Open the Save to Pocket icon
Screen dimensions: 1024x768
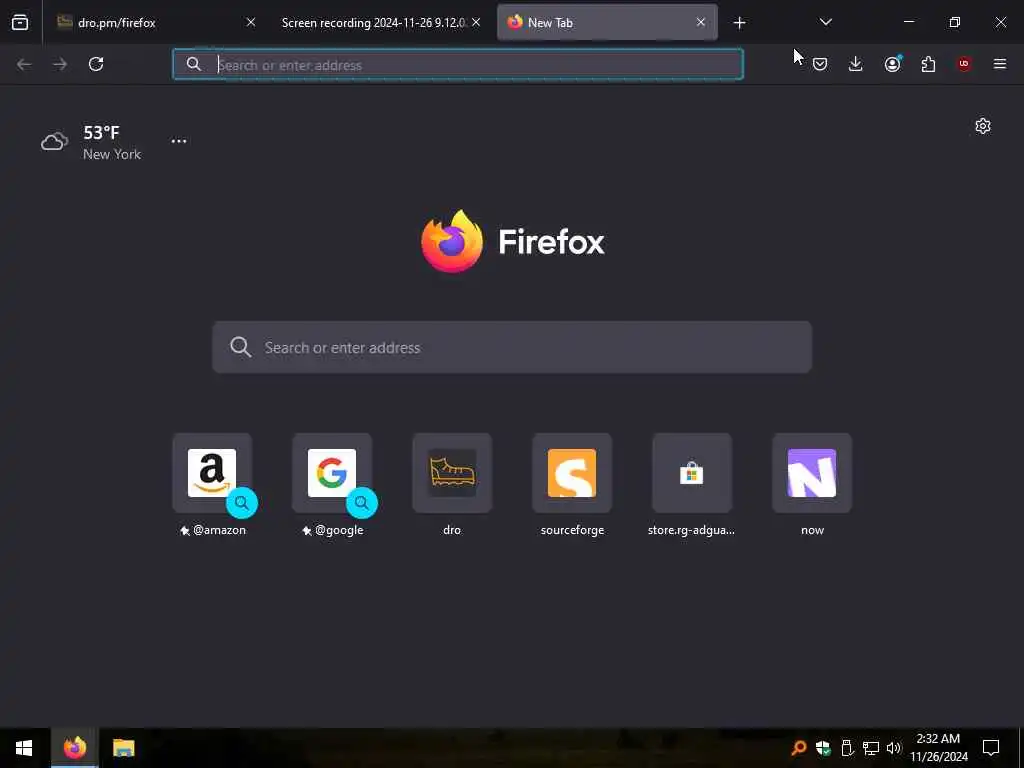pos(820,64)
